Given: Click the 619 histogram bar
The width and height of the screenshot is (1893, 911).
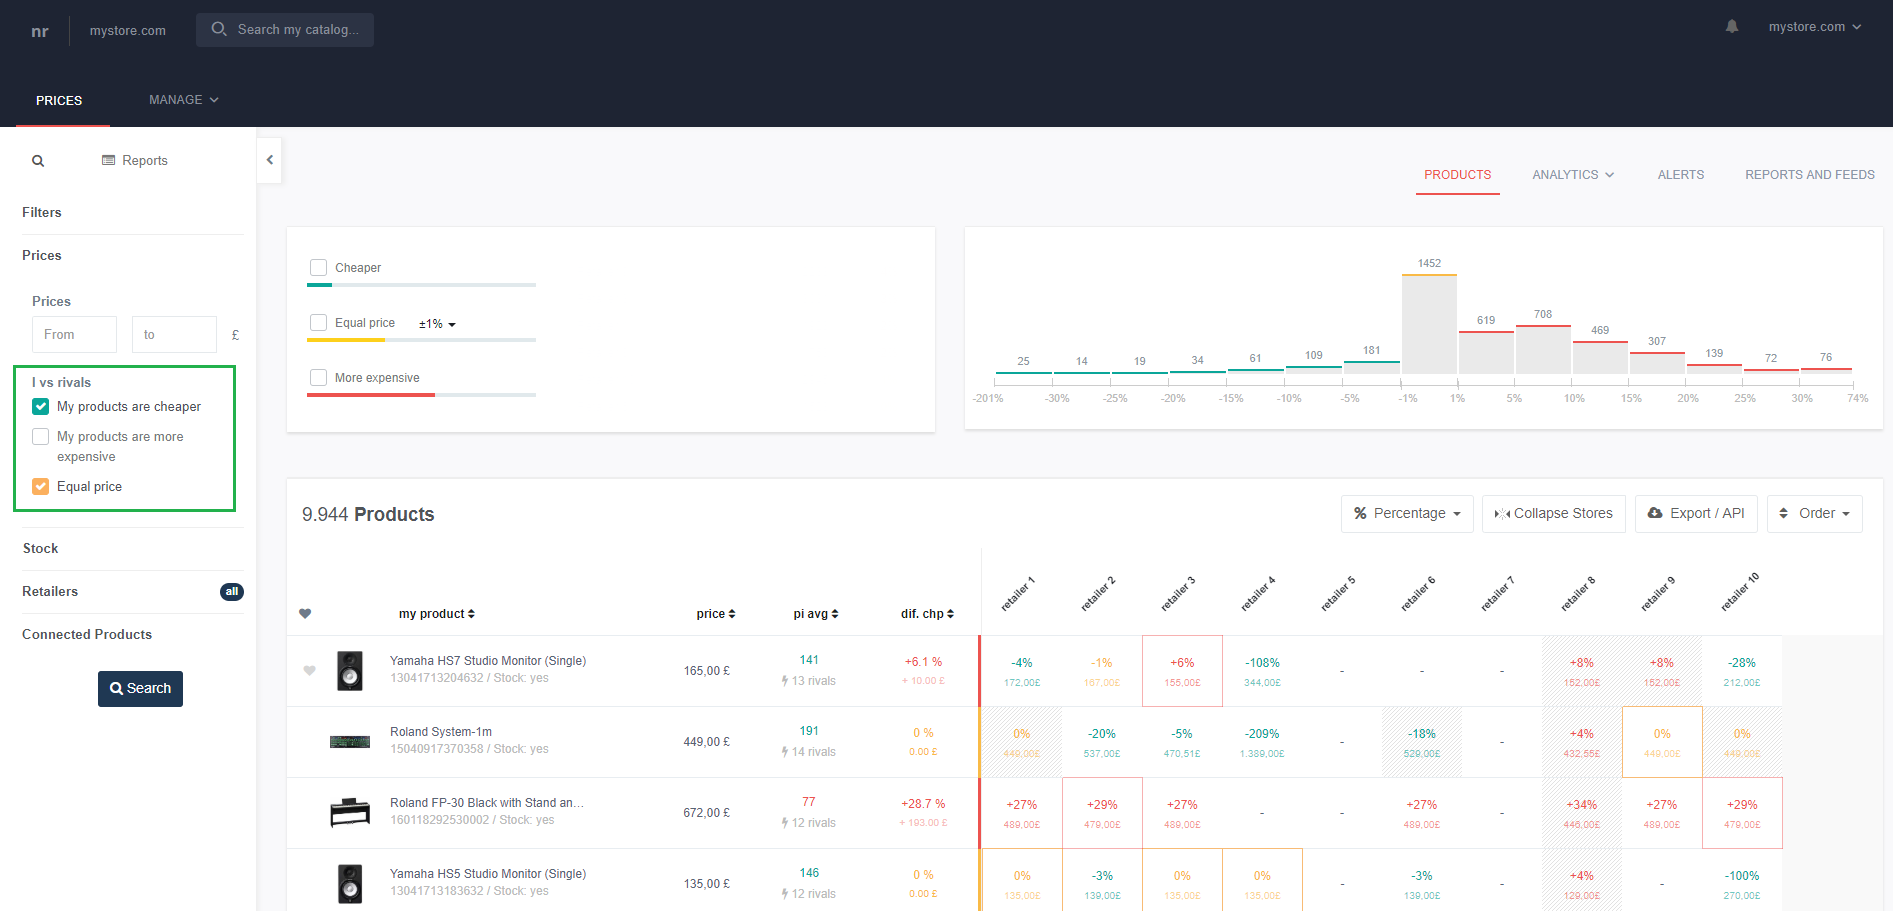Looking at the screenshot, I should [x=1486, y=353].
